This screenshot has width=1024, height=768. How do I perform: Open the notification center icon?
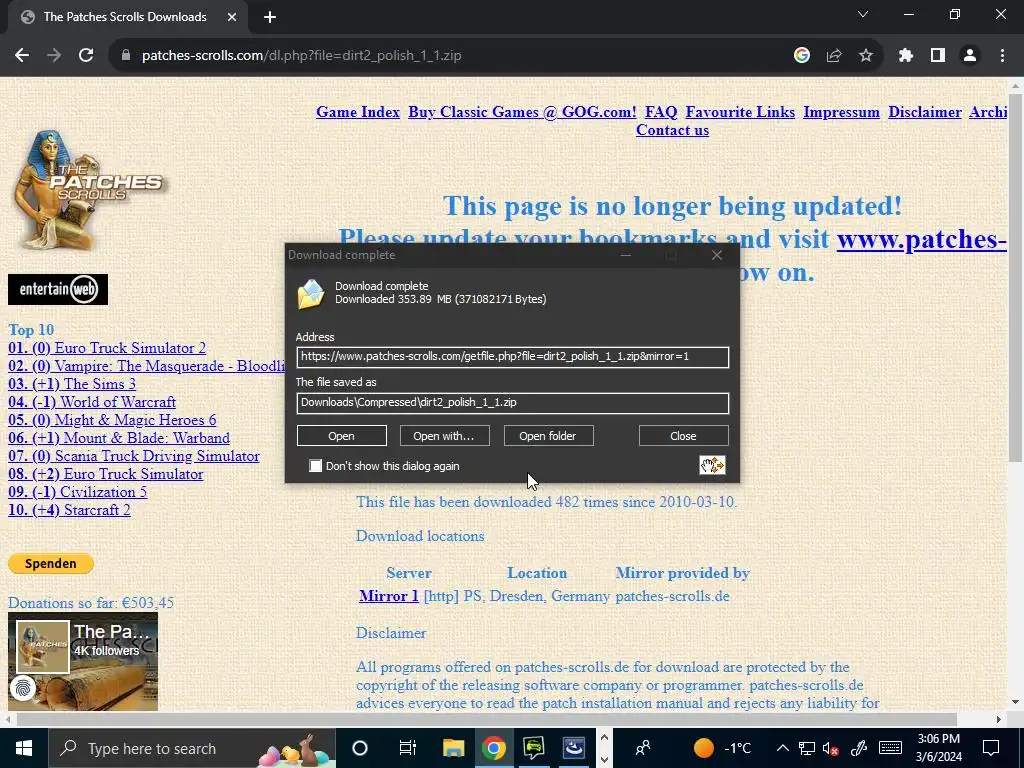991,748
